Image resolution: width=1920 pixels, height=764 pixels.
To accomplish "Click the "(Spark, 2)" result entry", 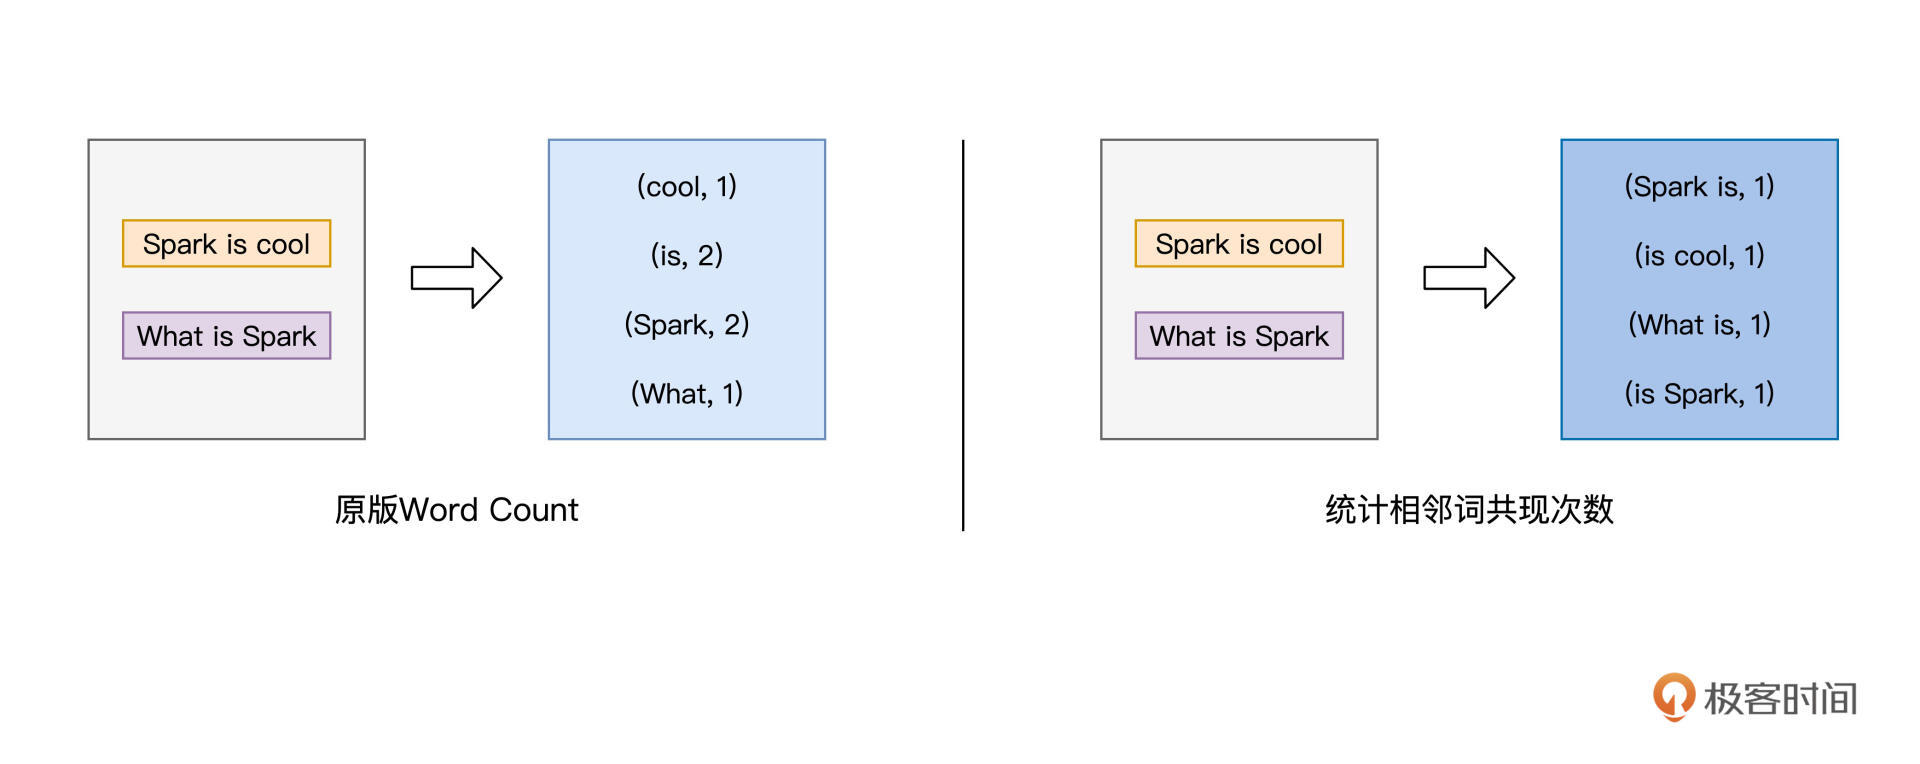I will tap(686, 324).
